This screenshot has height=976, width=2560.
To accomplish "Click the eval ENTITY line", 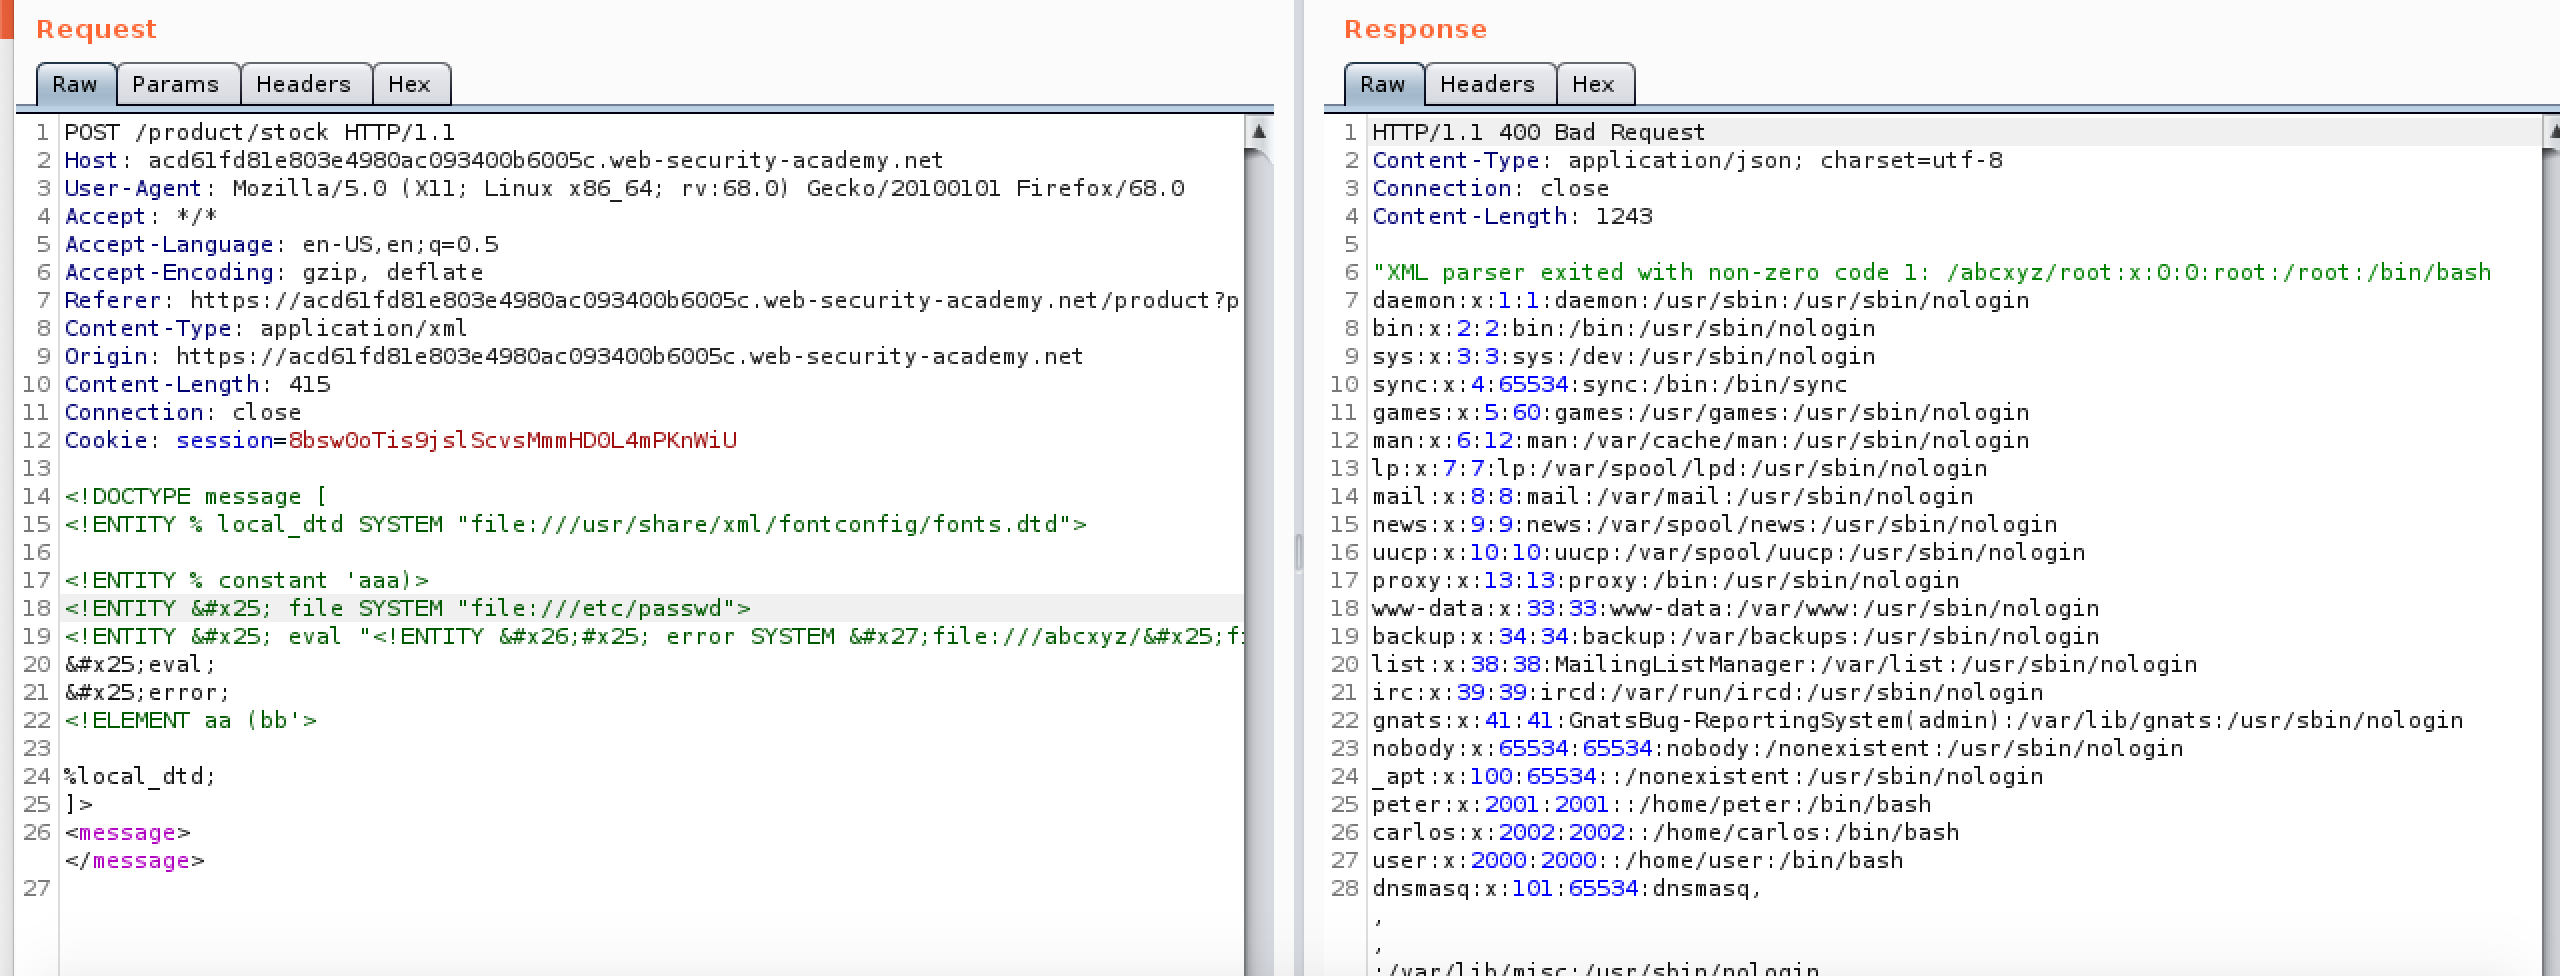I will click(x=652, y=636).
